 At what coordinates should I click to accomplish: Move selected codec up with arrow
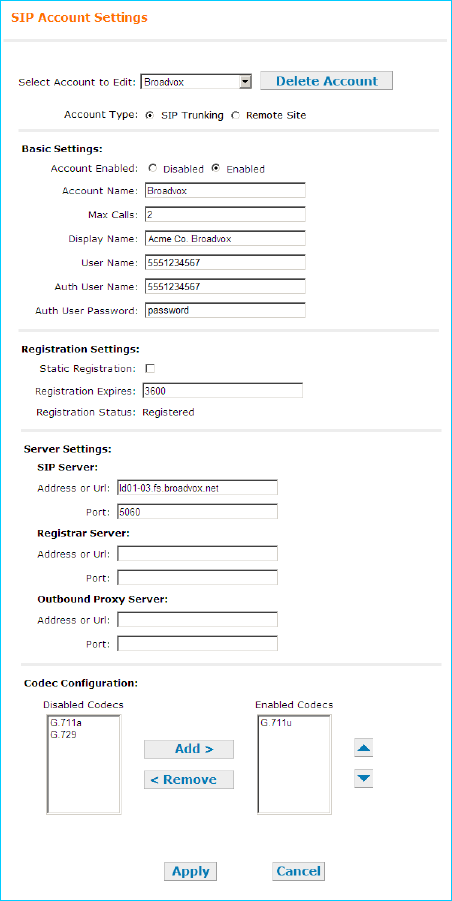365,749
